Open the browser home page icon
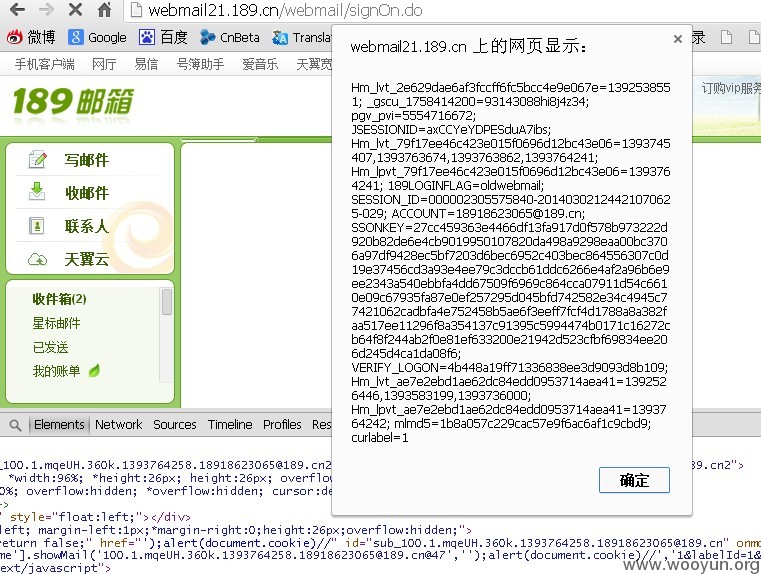Image resolution: width=761 pixels, height=574 pixels. tap(104, 9)
